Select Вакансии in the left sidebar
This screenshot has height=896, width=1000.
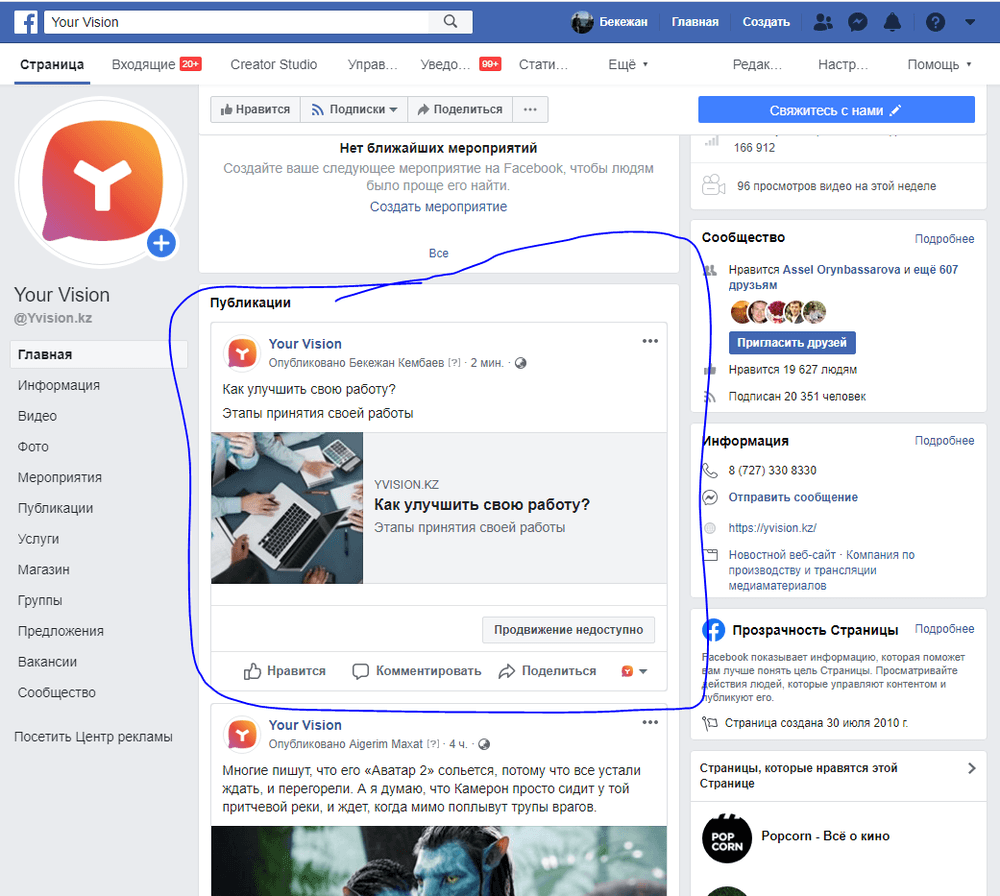(47, 661)
